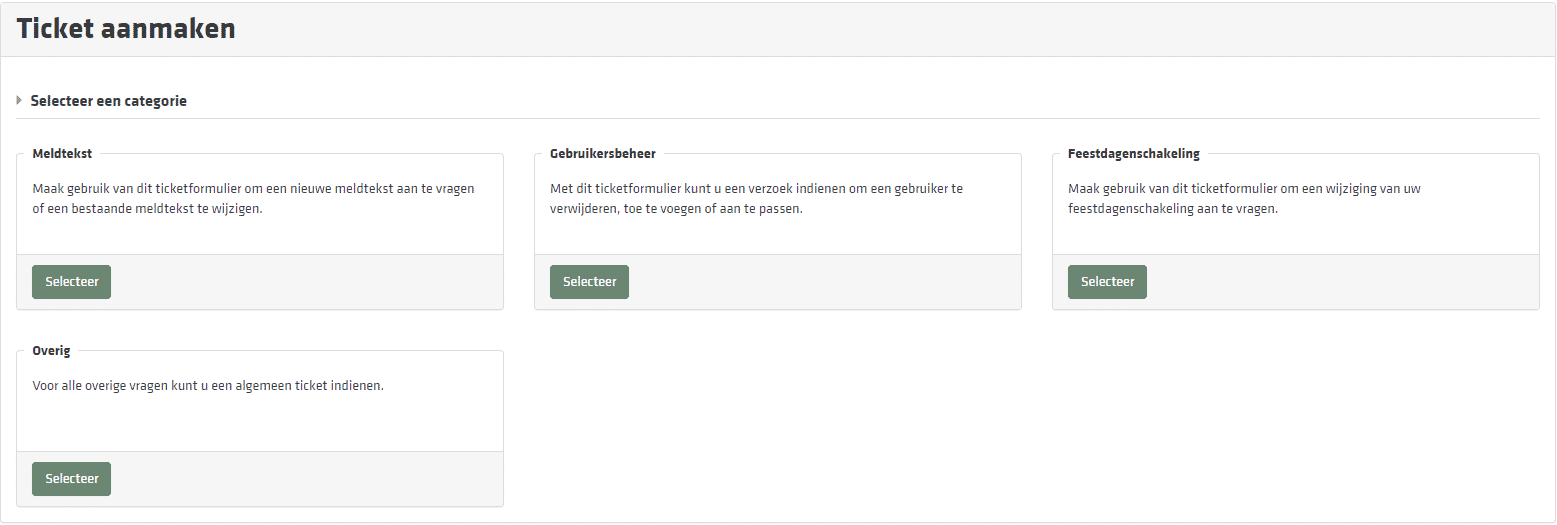Click the description about 'gebruiker te verwijderen'
1557x525 pixels.
pos(757,199)
